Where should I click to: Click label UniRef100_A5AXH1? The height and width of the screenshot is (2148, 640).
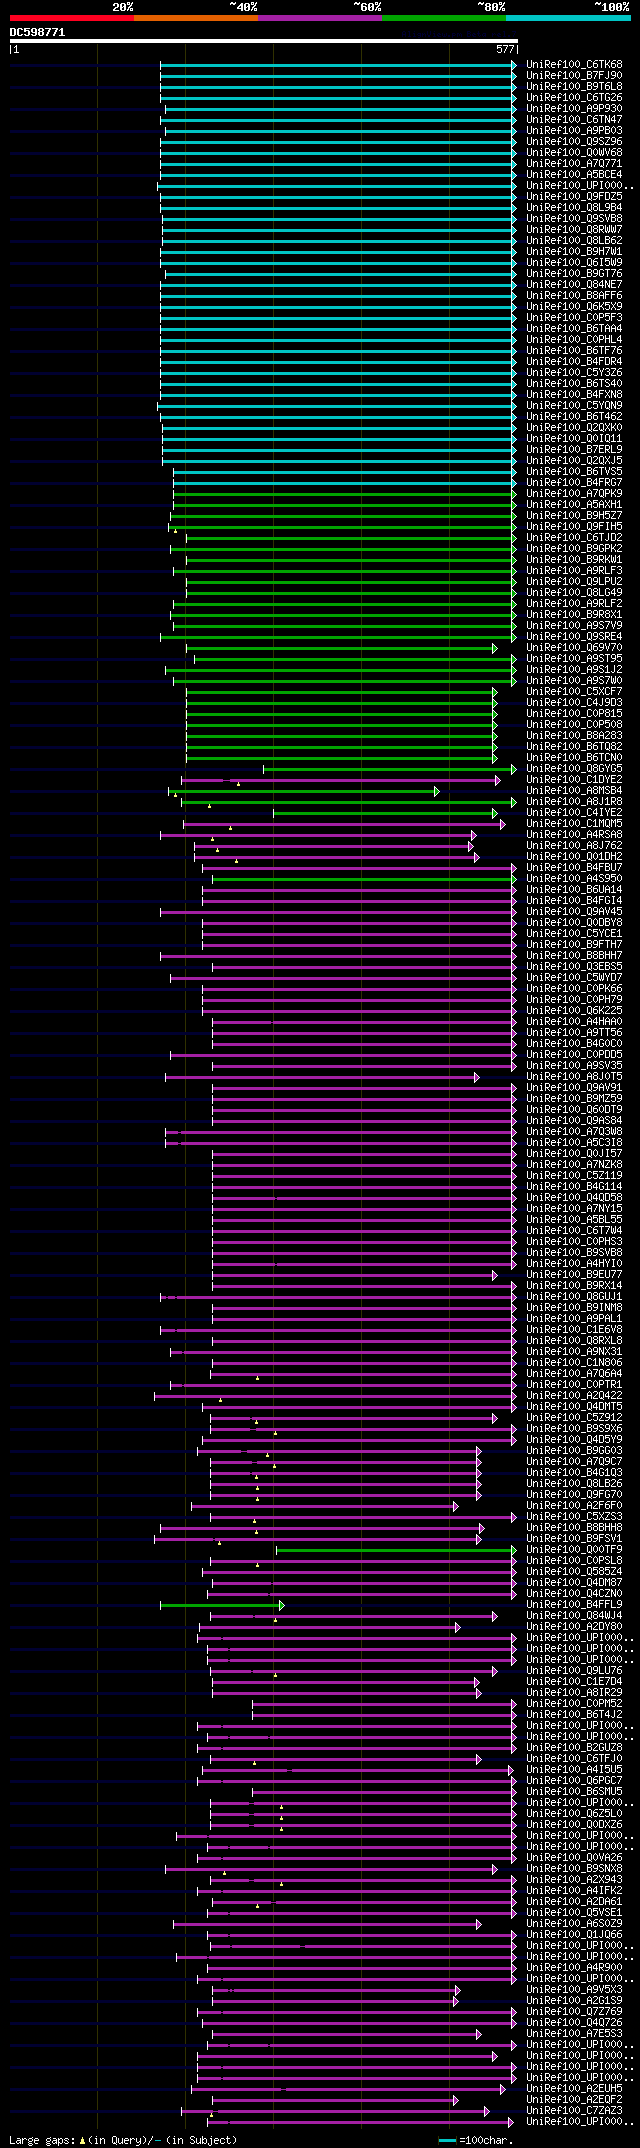click(x=574, y=504)
